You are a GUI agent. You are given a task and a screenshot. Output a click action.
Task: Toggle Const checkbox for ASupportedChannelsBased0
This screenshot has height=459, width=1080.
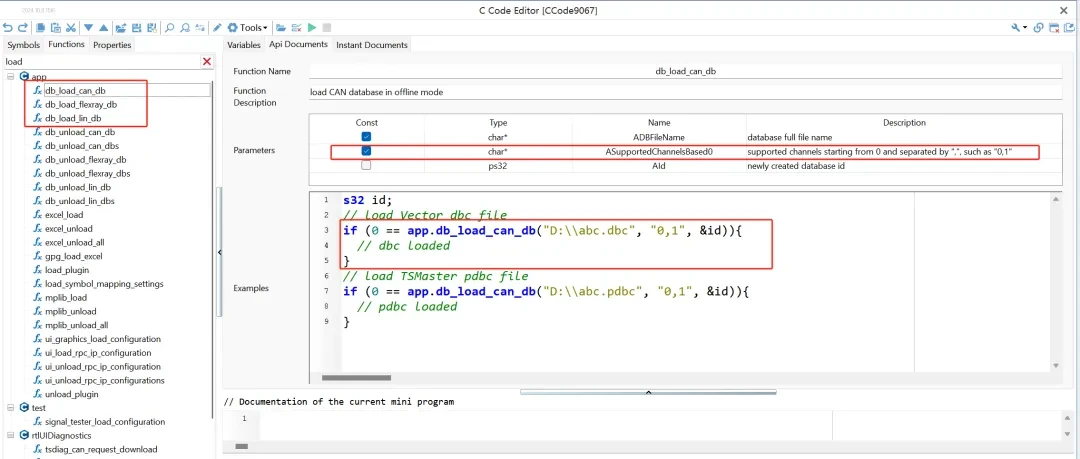tap(366, 151)
